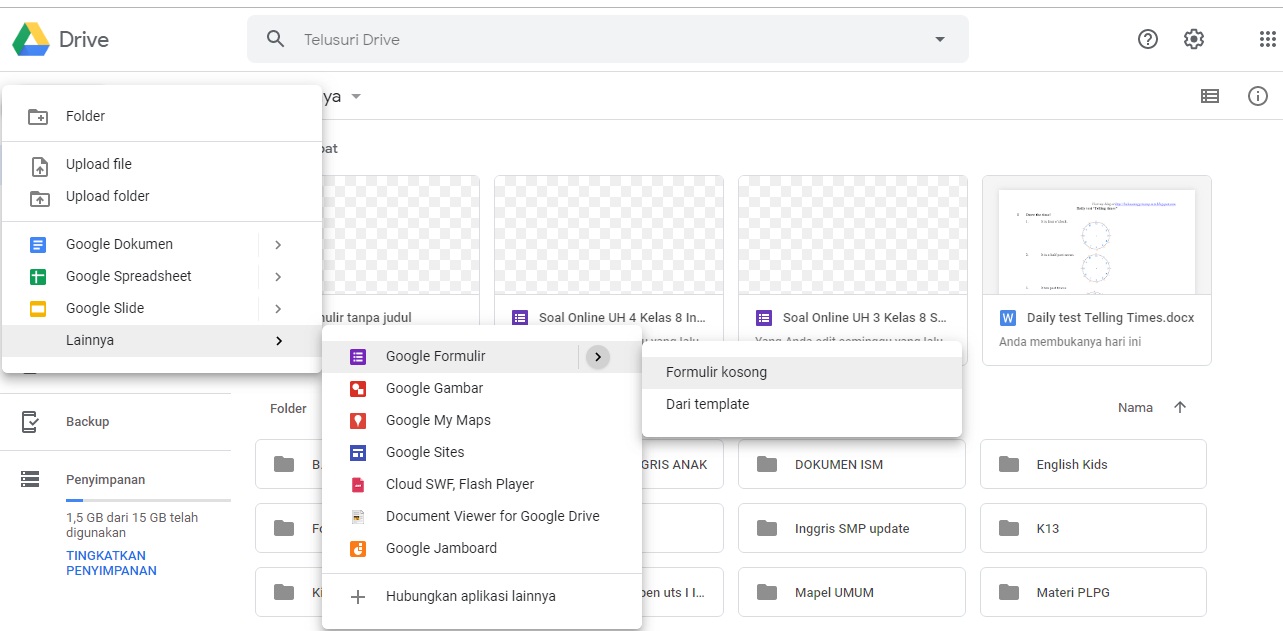
Task: Select Dari template option
Action: coord(707,404)
